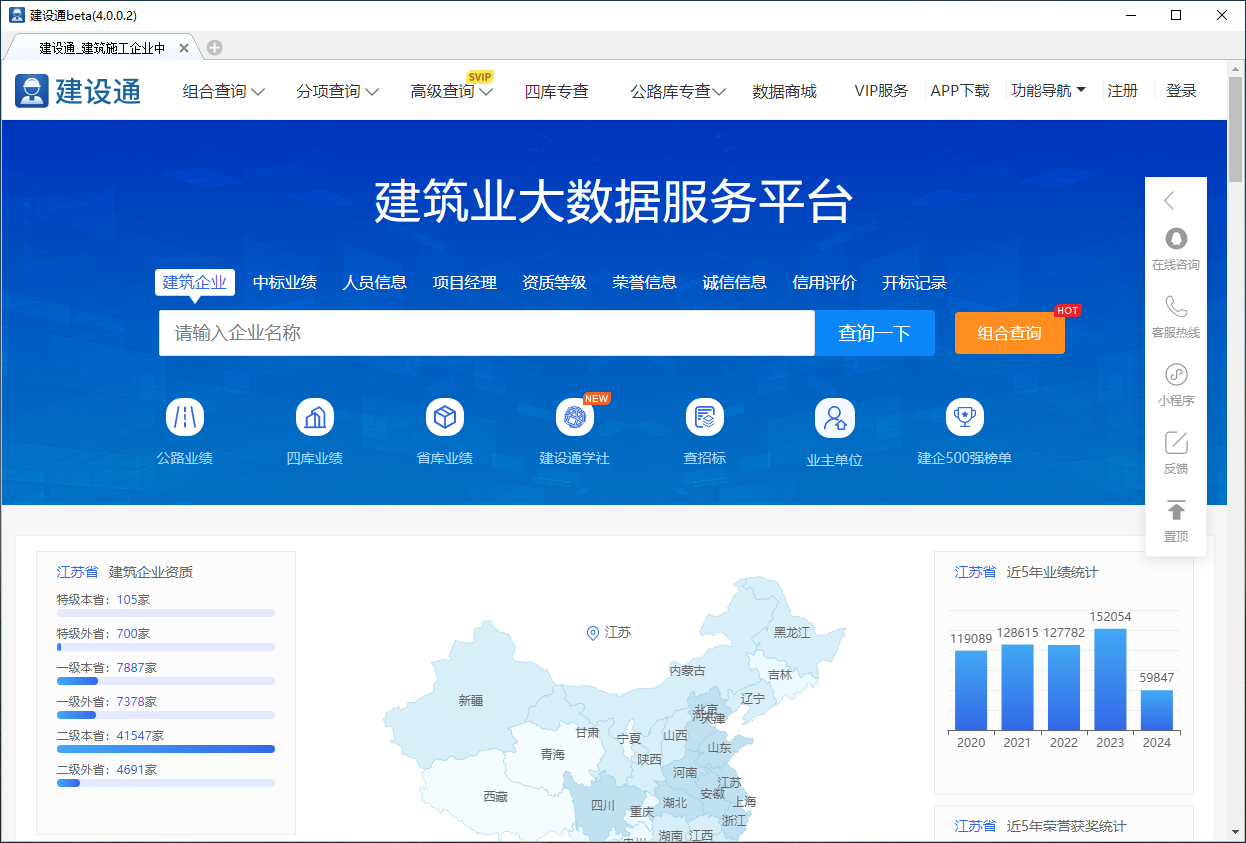Click the 小程序 sidebar icon
This screenshot has width=1246, height=843.
tap(1176, 374)
